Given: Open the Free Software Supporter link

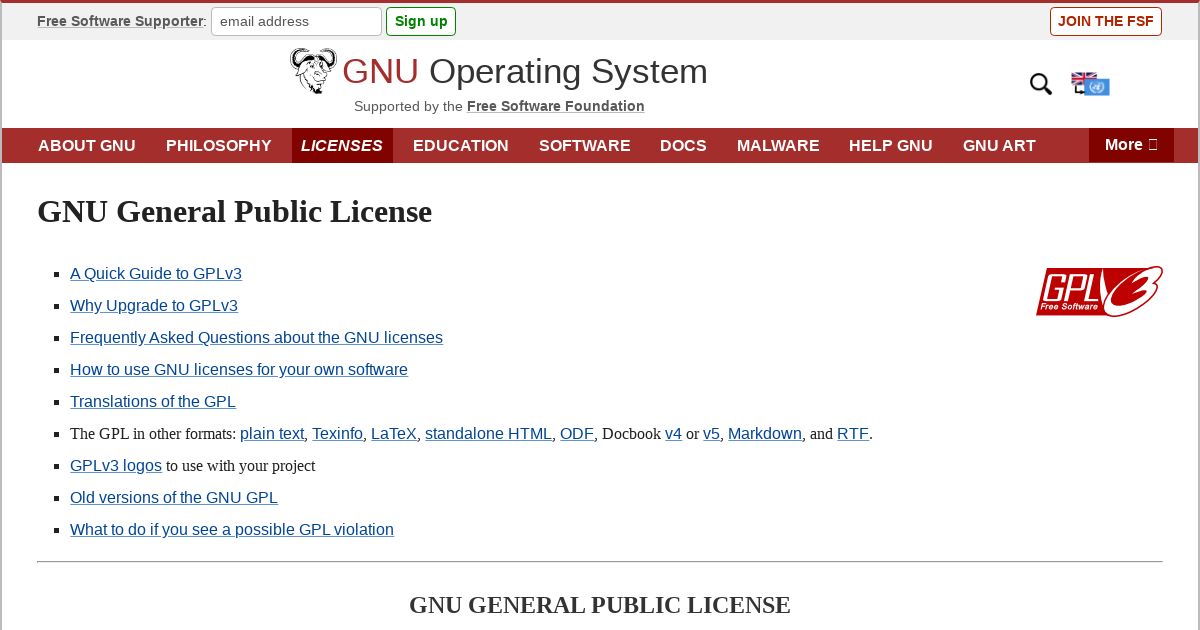Looking at the screenshot, I should [120, 21].
